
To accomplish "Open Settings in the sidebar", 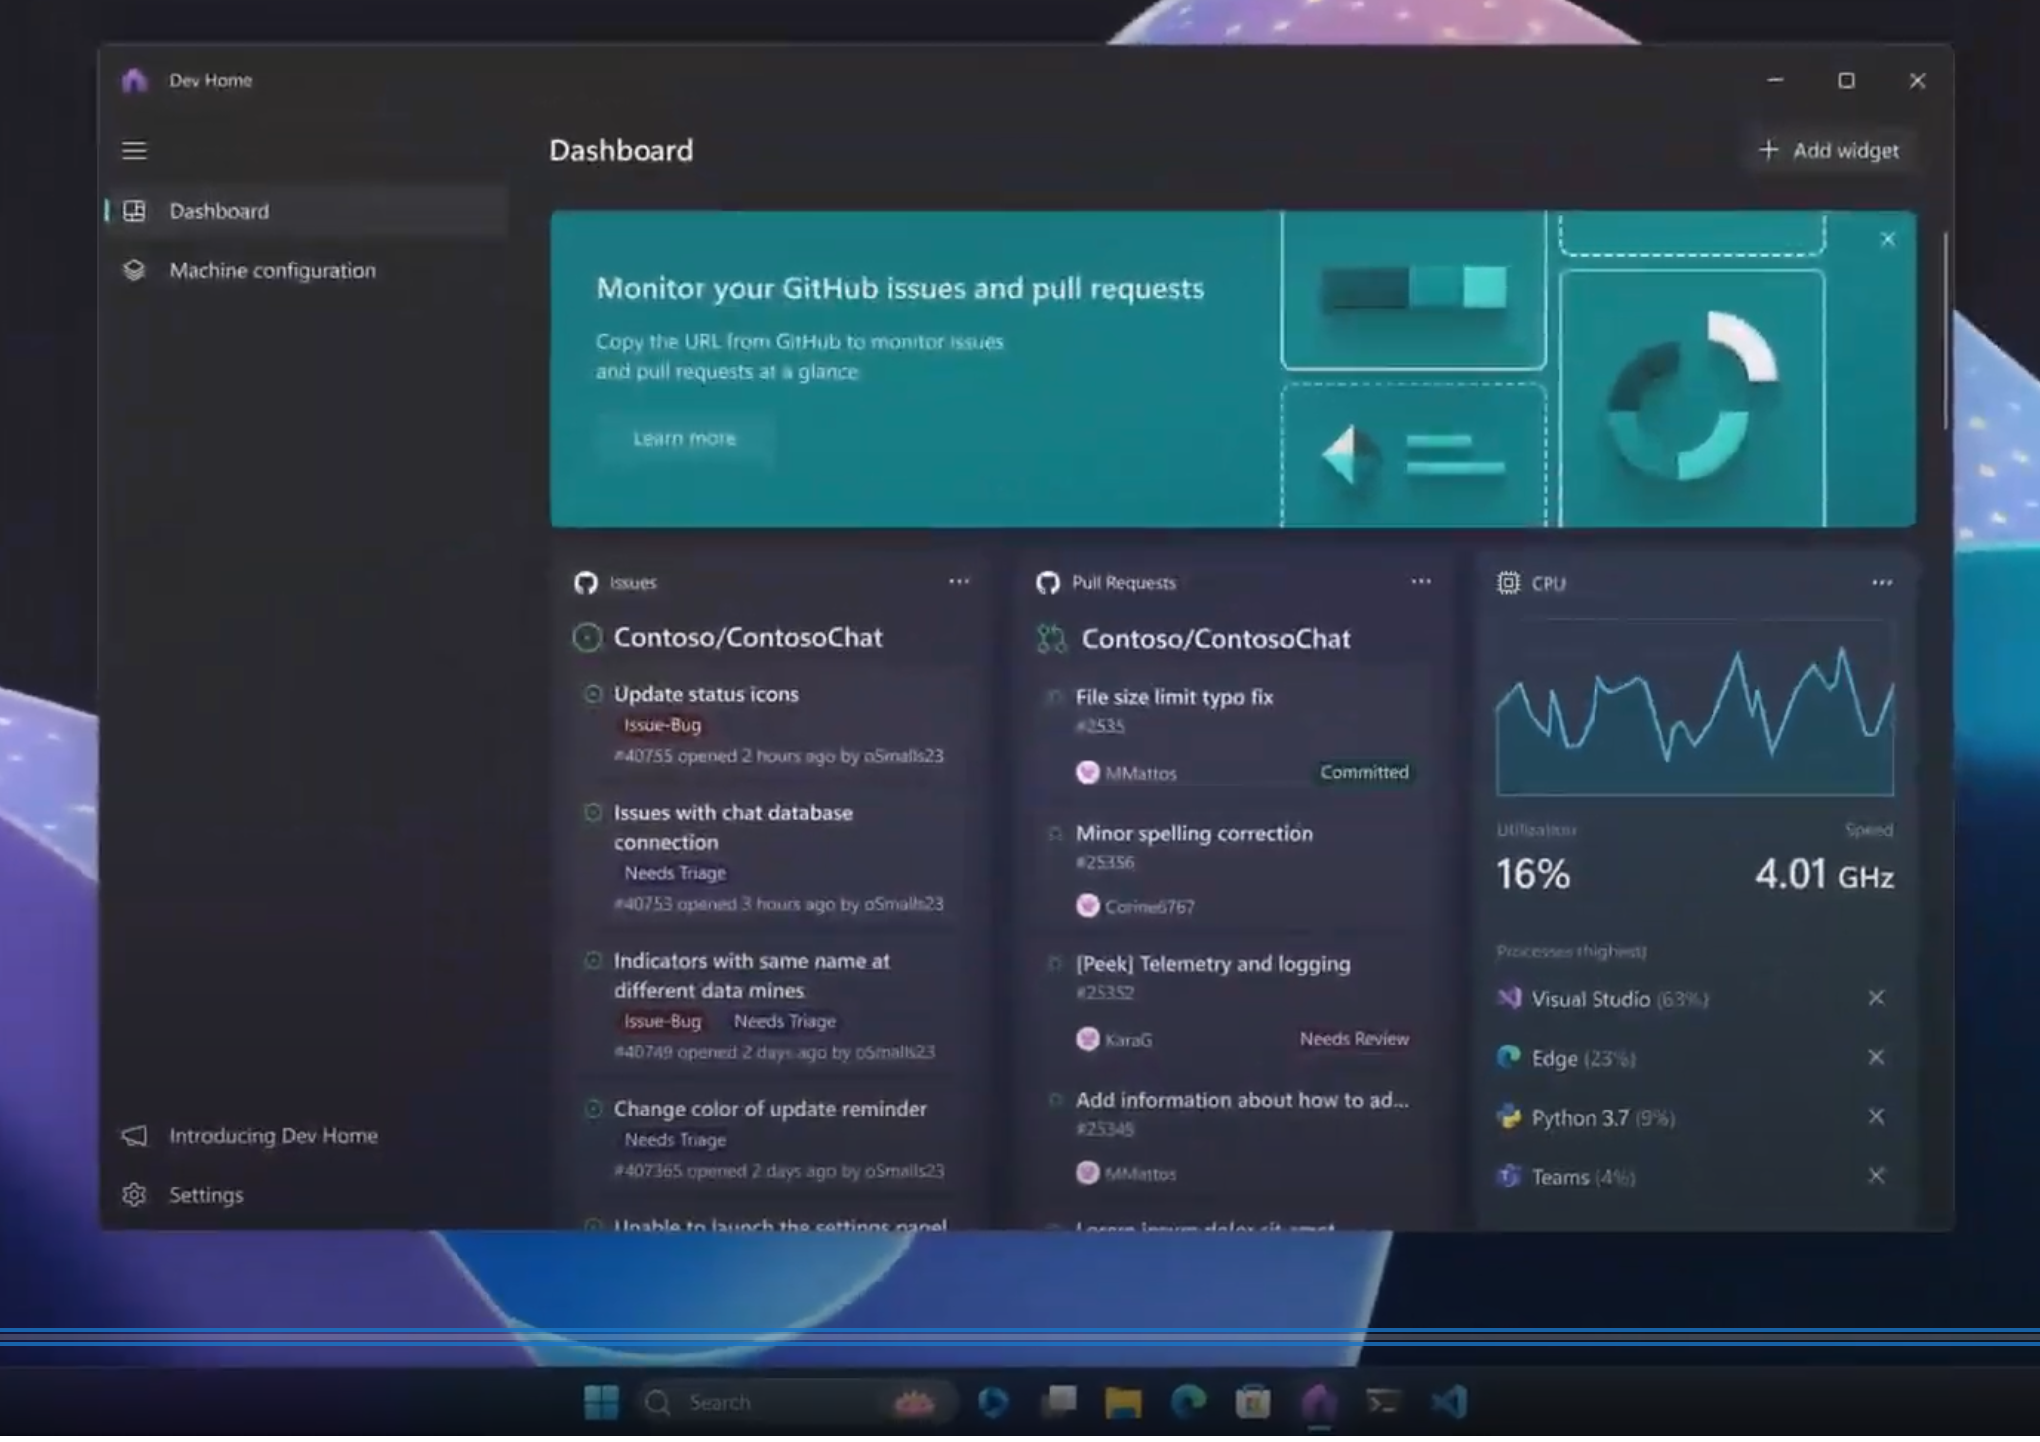I will tap(306, 1195).
